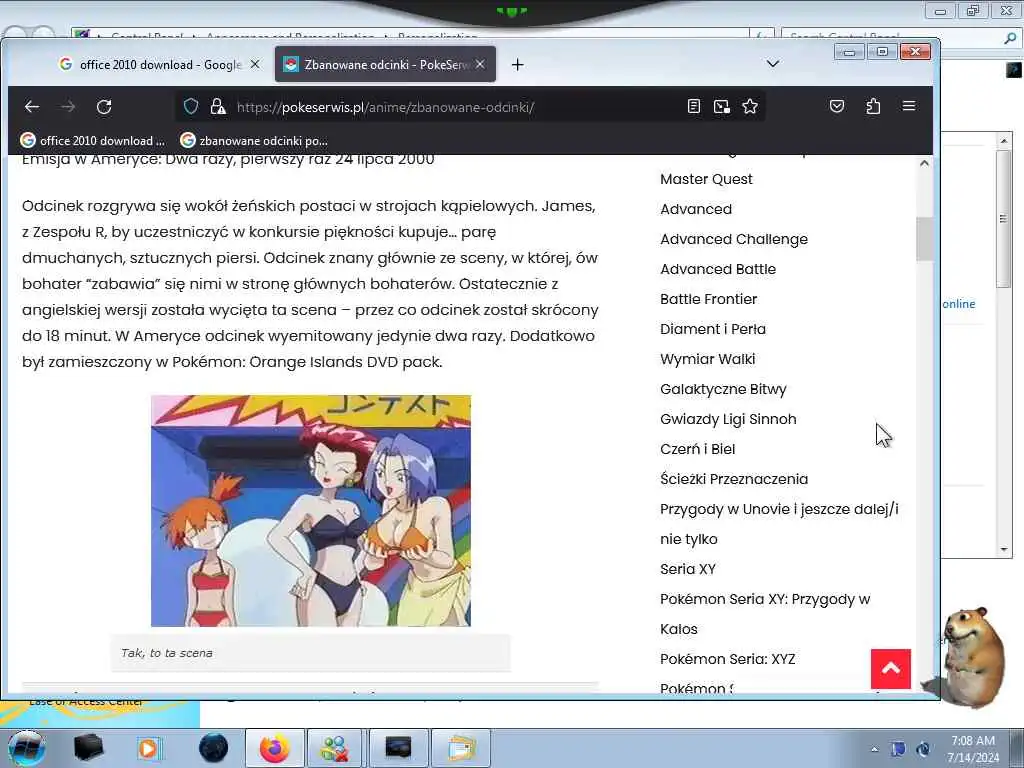Click the 'Tak, to ta scena' caption
1024x768 pixels.
coord(167,653)
